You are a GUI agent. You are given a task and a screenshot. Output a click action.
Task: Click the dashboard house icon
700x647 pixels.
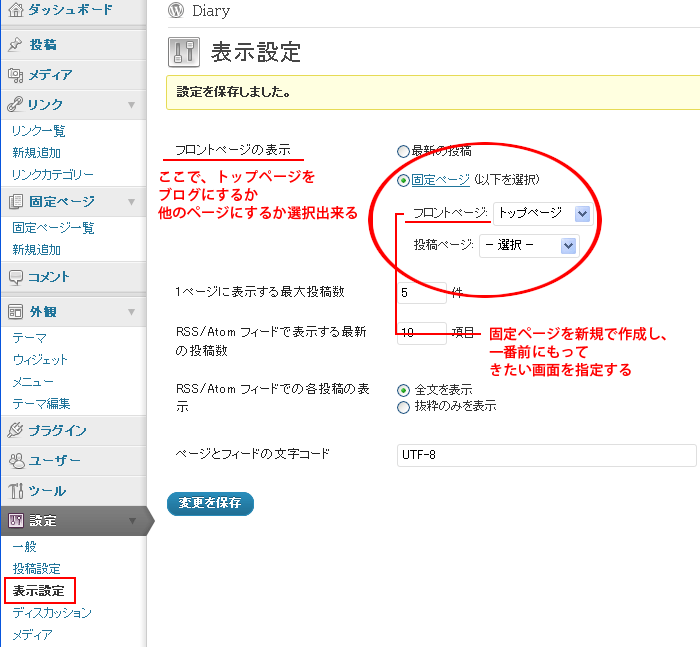pyautogui.click(x=15, y=12)
